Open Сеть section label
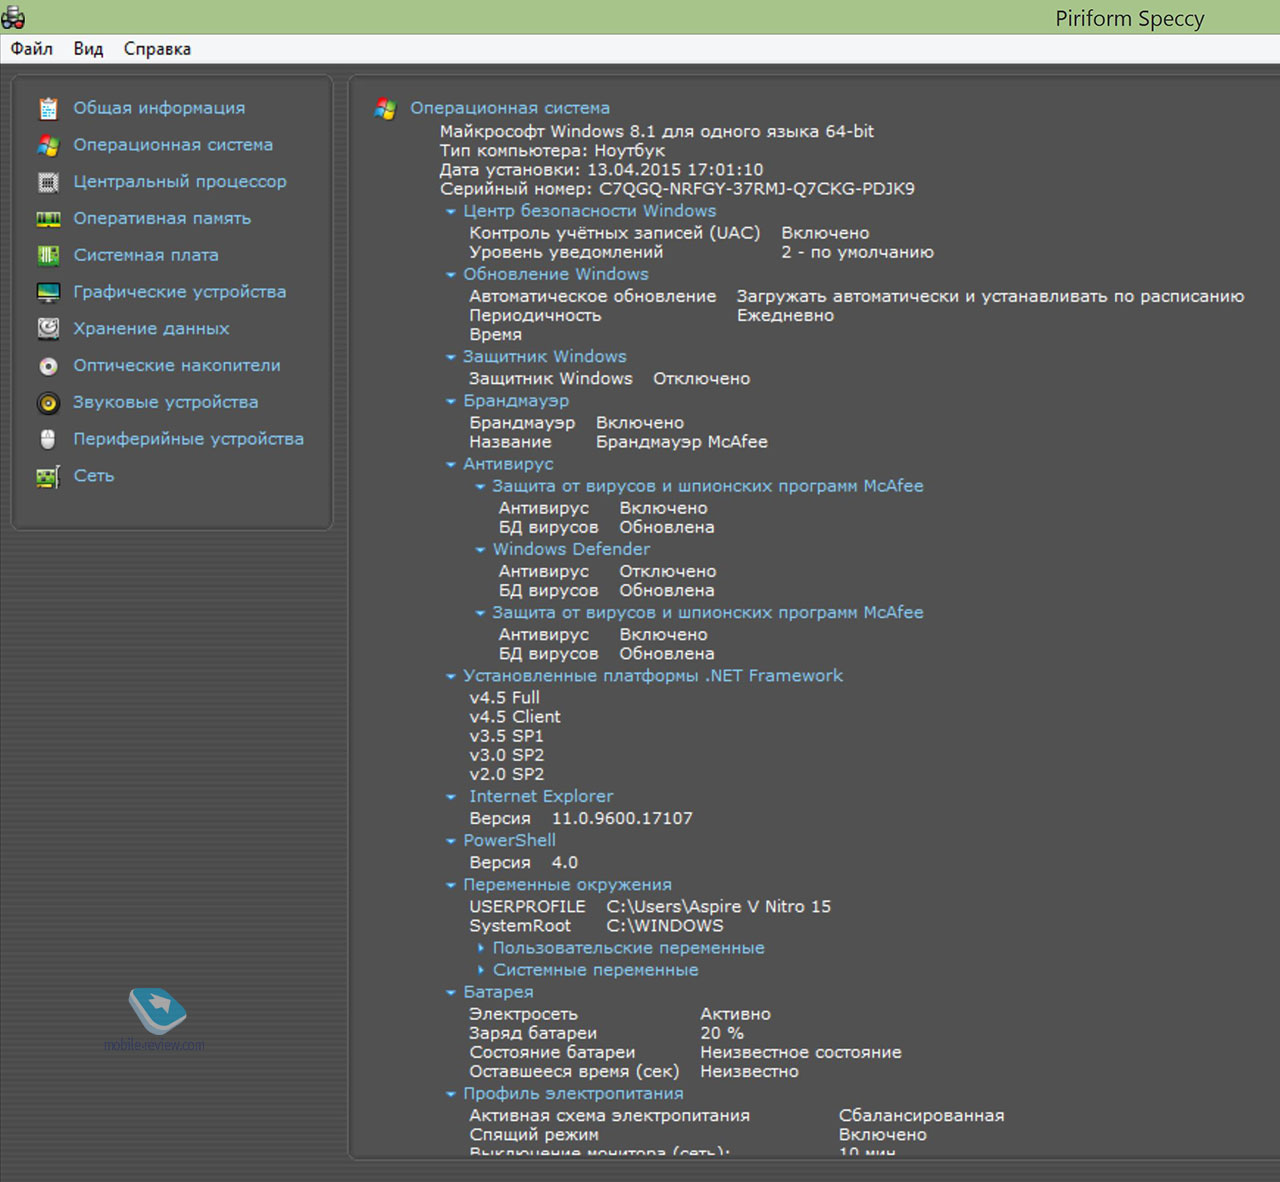This screenshot has width=1280, height=1182. click(x=94, y=476)
